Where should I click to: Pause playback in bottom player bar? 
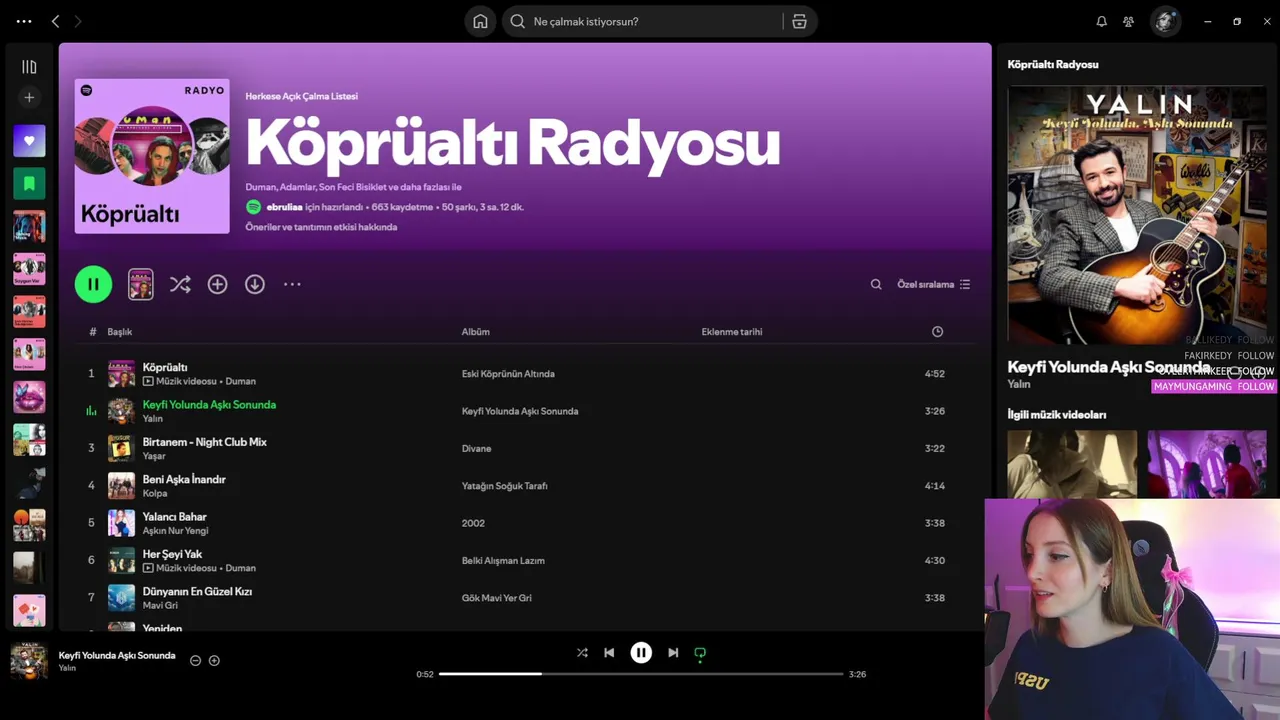click(x=641, y=652)
